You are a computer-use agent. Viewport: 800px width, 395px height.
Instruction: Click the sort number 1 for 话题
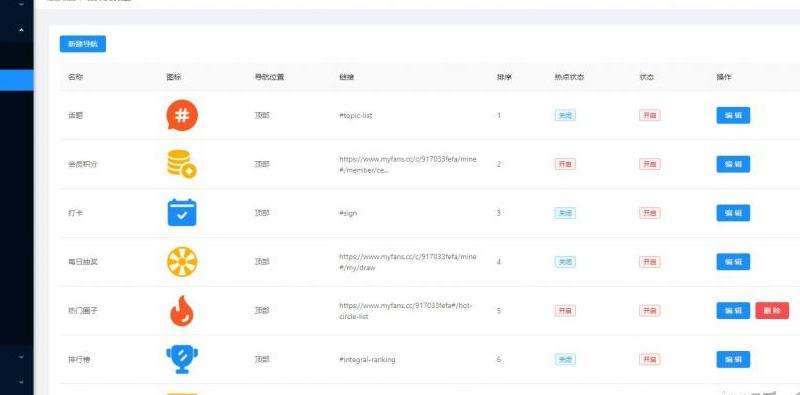499,115
